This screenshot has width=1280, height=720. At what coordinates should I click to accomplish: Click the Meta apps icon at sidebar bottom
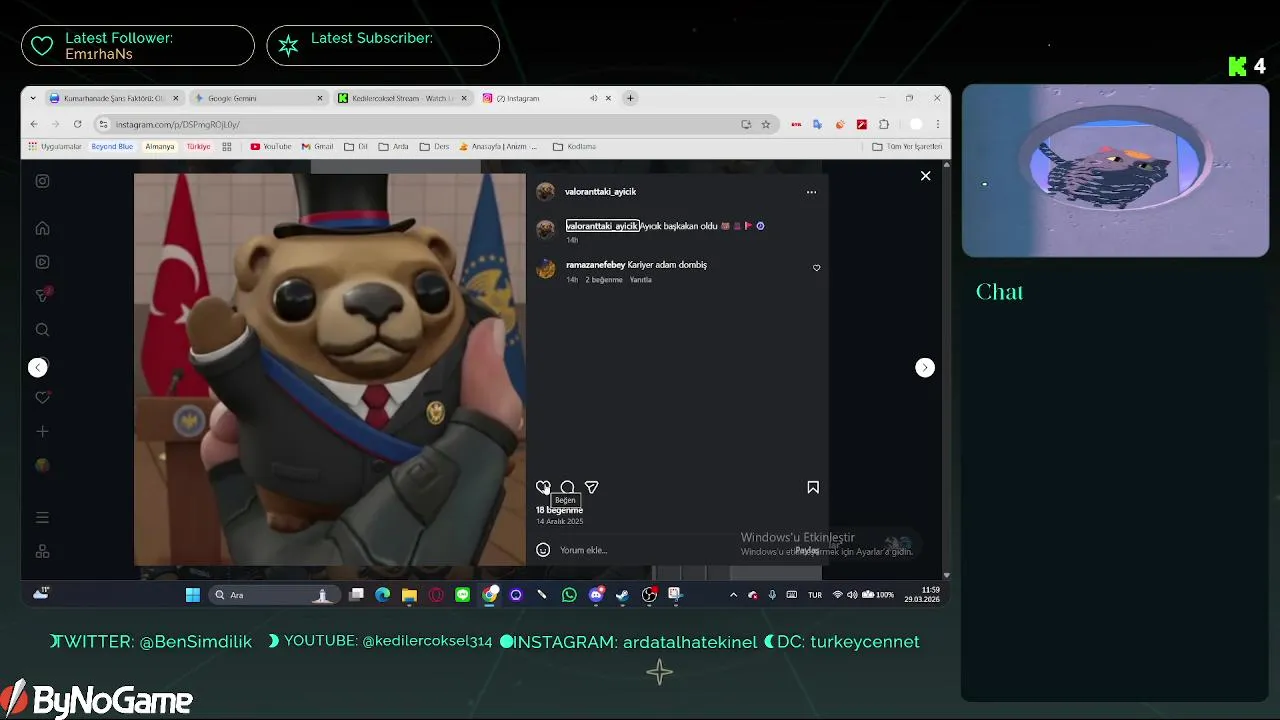click(42, 551)
